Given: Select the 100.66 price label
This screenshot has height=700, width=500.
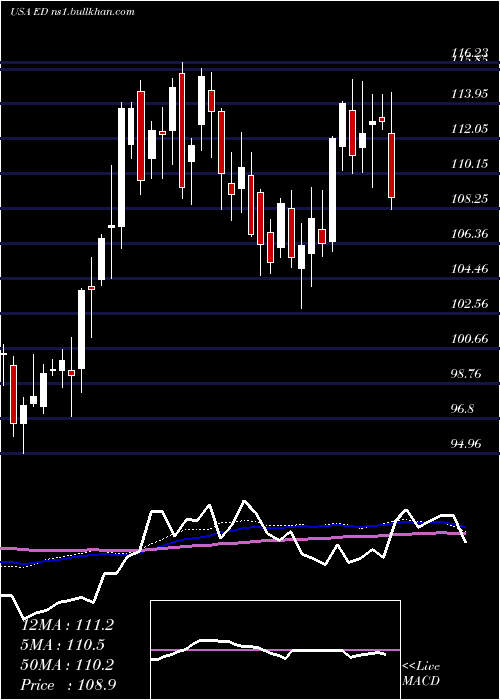Looking at the screenshot, I should point(470,338).
